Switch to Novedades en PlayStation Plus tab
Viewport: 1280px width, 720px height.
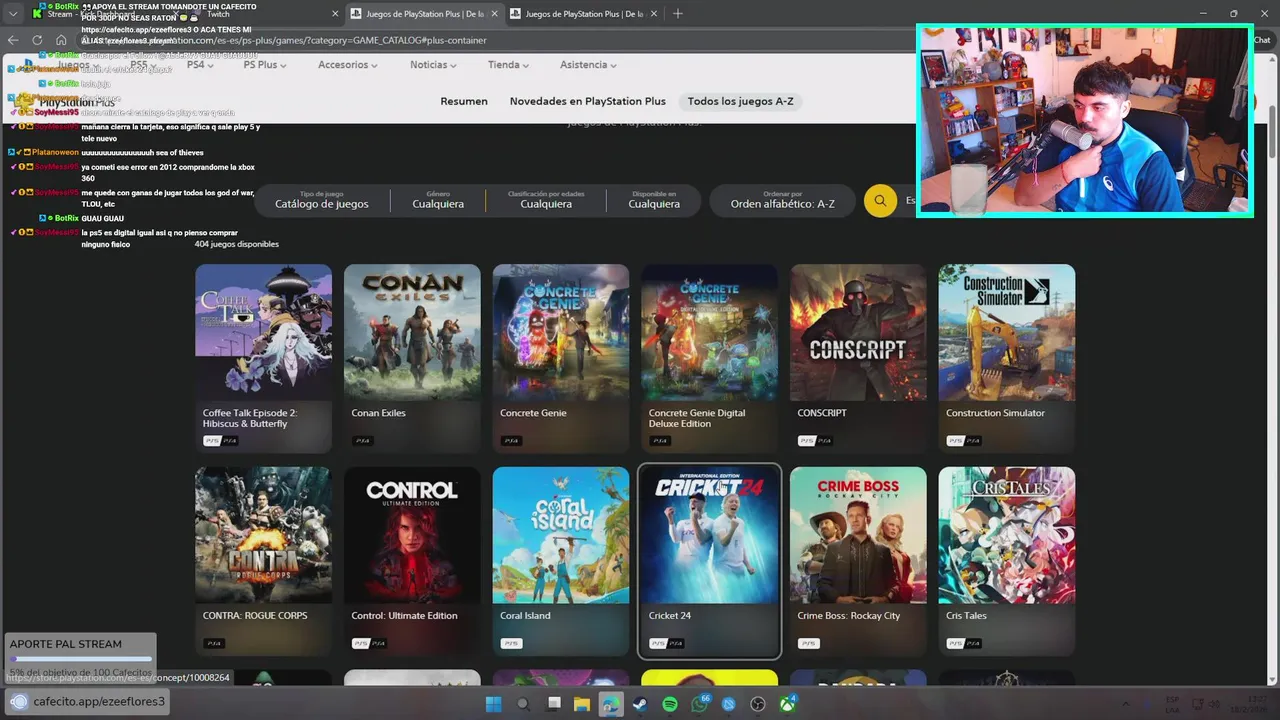pyautogui.click(x=587, y=101)
